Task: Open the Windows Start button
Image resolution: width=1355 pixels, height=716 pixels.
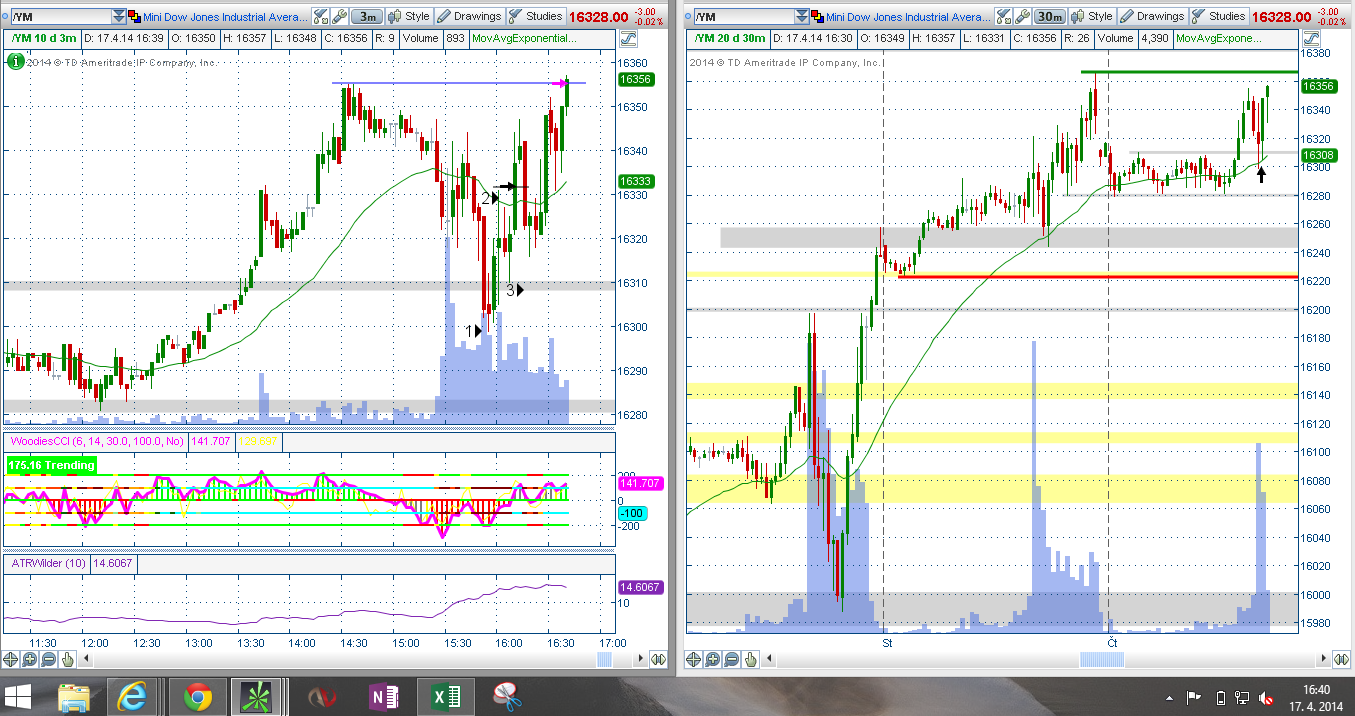Action: point(18,696)
